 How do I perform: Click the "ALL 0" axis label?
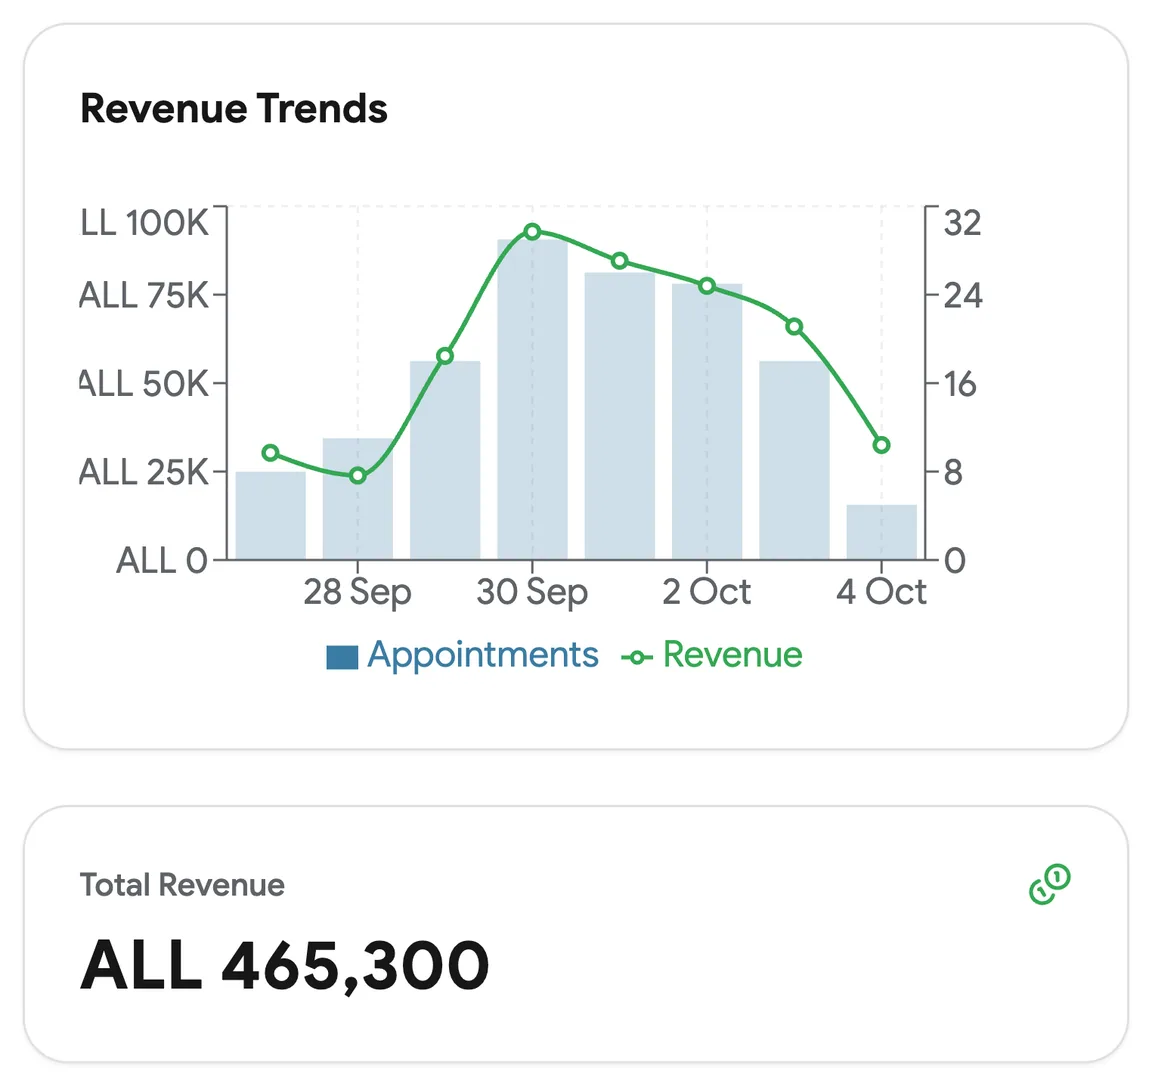pyautogui.click(x=162, y=561)
